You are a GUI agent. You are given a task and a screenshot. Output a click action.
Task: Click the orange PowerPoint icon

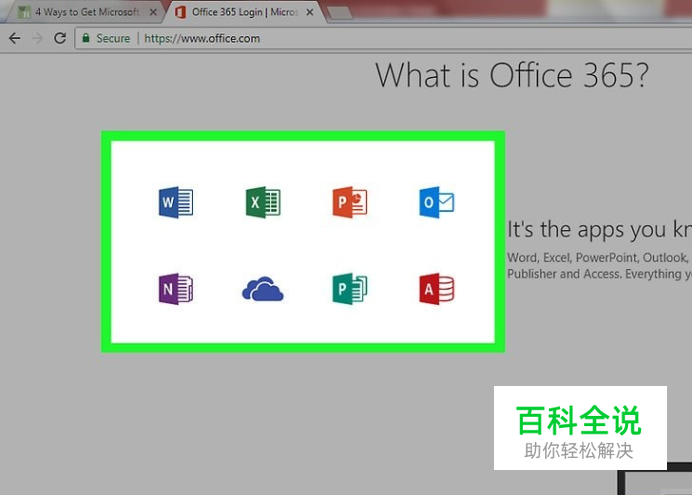click(x=350, y=202)
